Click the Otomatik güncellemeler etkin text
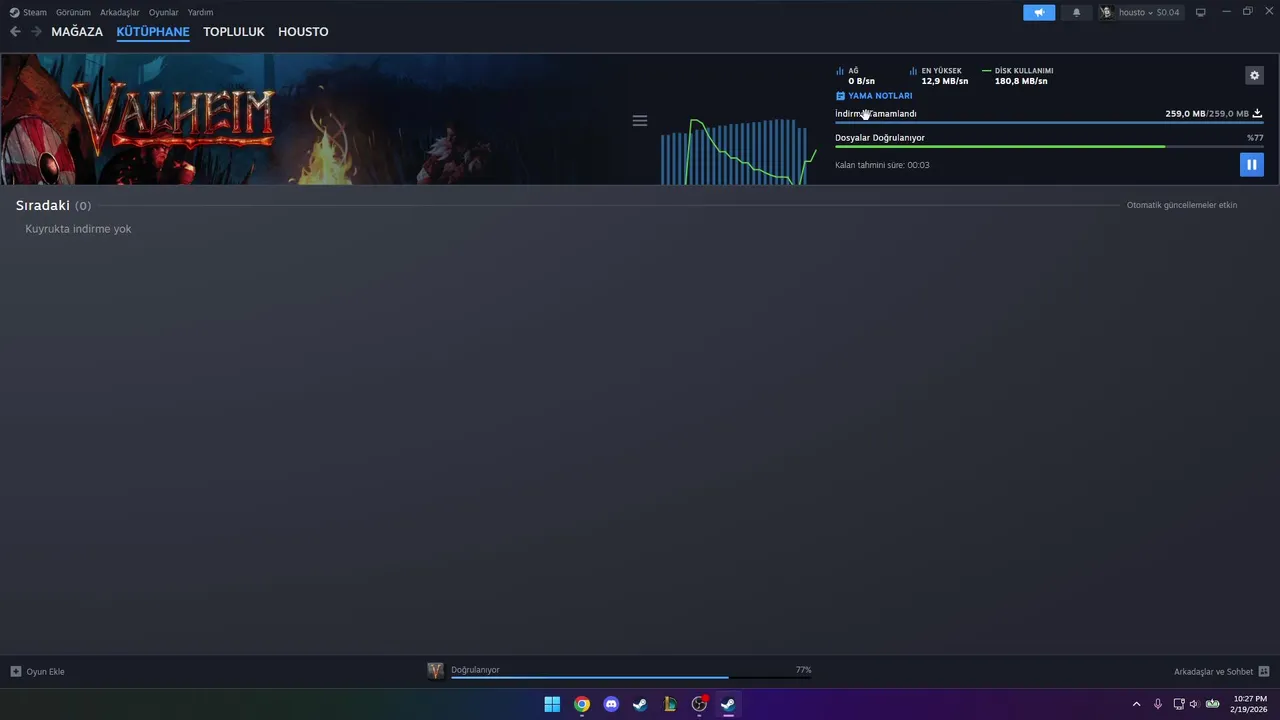Image resolution: width=1280 pixels, height=720 pixels. pos(1182,205)
